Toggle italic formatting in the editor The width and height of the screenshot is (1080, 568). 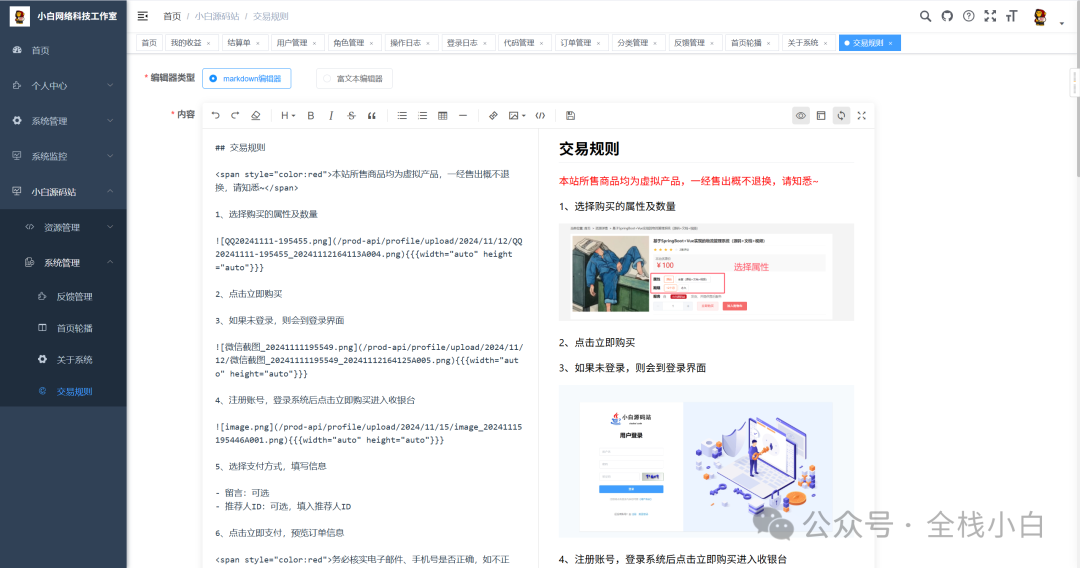pos(331,116)
